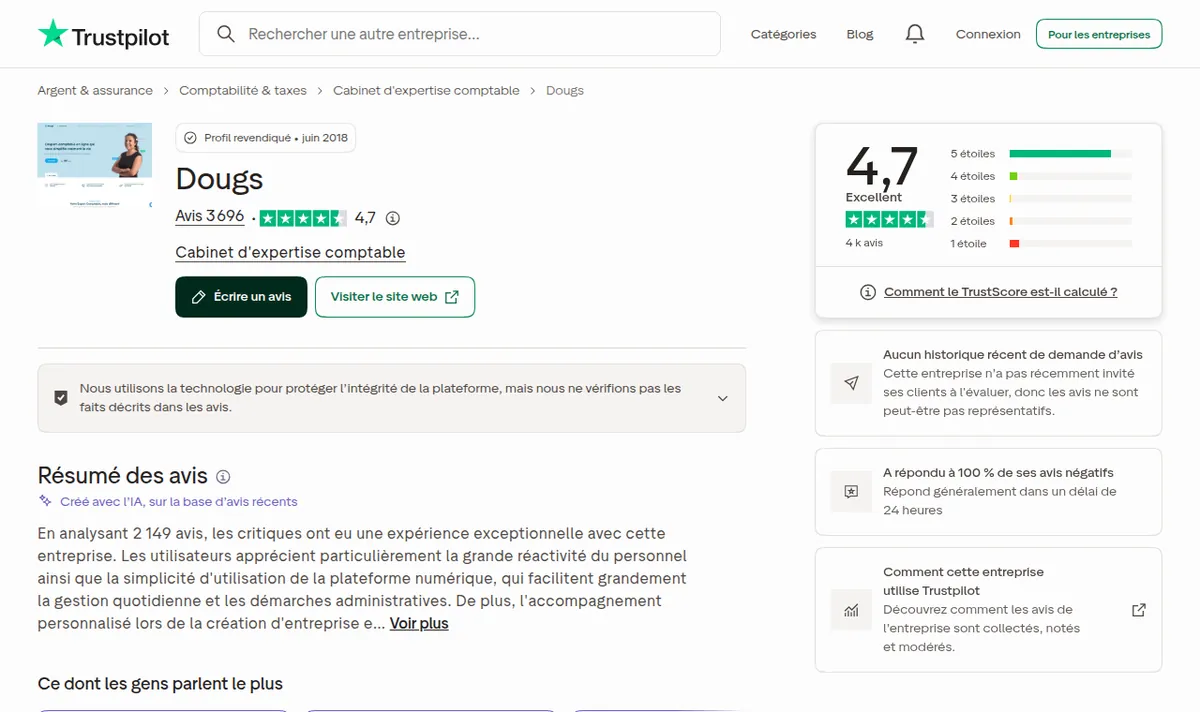Click the Pour les entreprises button

click(x=1099, y=34)
